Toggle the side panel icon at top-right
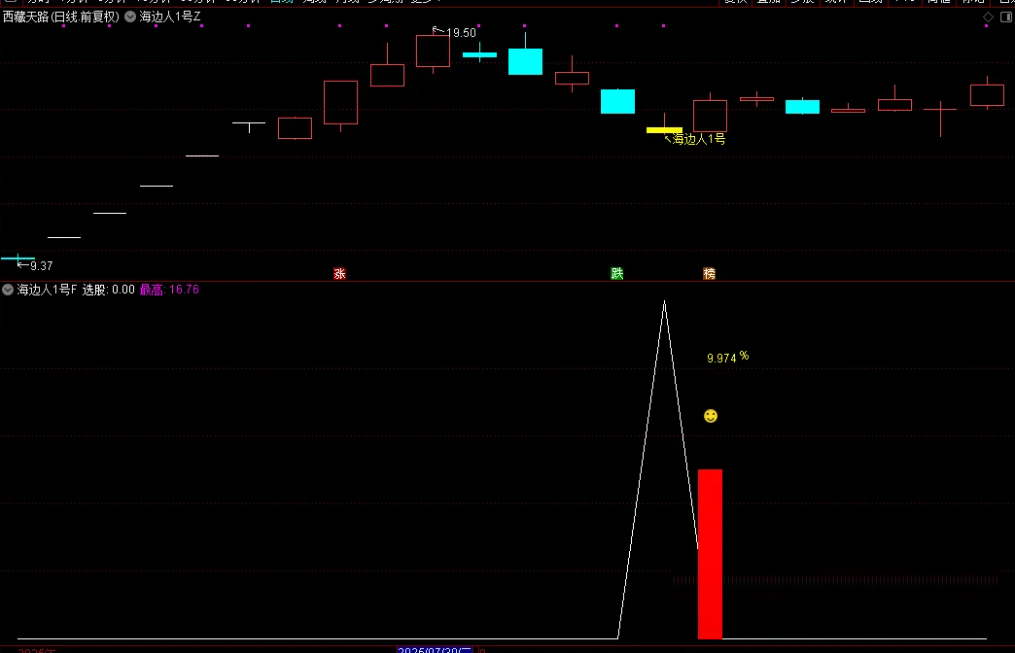 coord(1005,17)
